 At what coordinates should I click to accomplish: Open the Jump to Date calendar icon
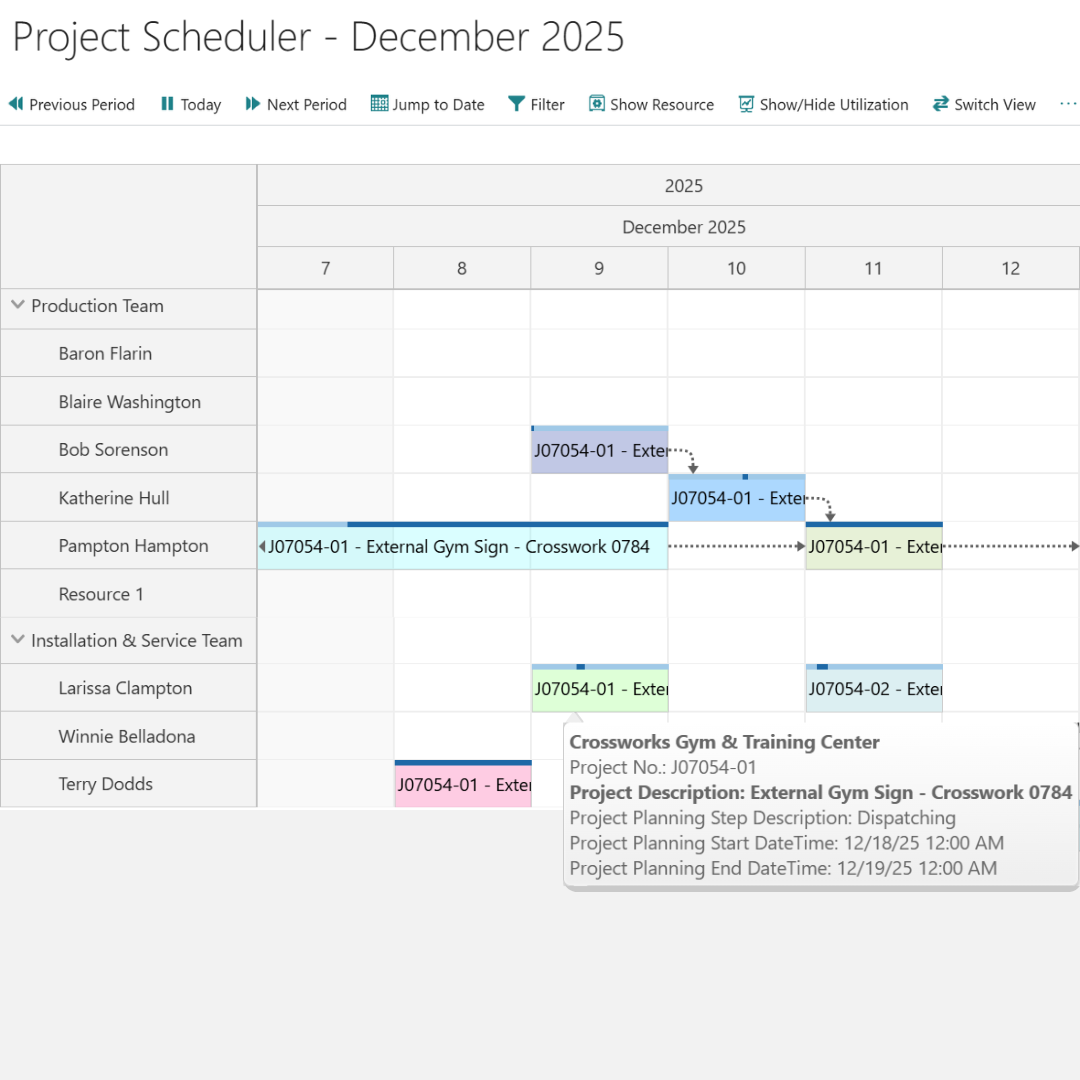(379, 104)
